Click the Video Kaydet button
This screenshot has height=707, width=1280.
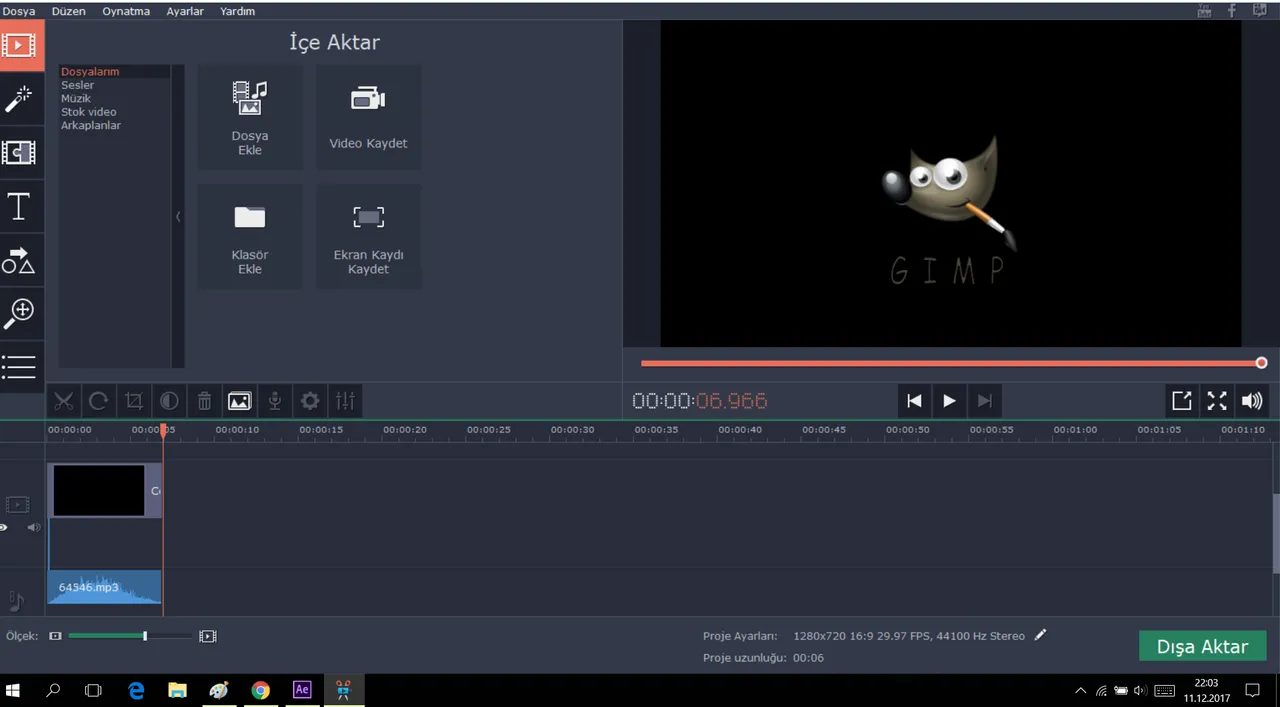click(368, 117)
